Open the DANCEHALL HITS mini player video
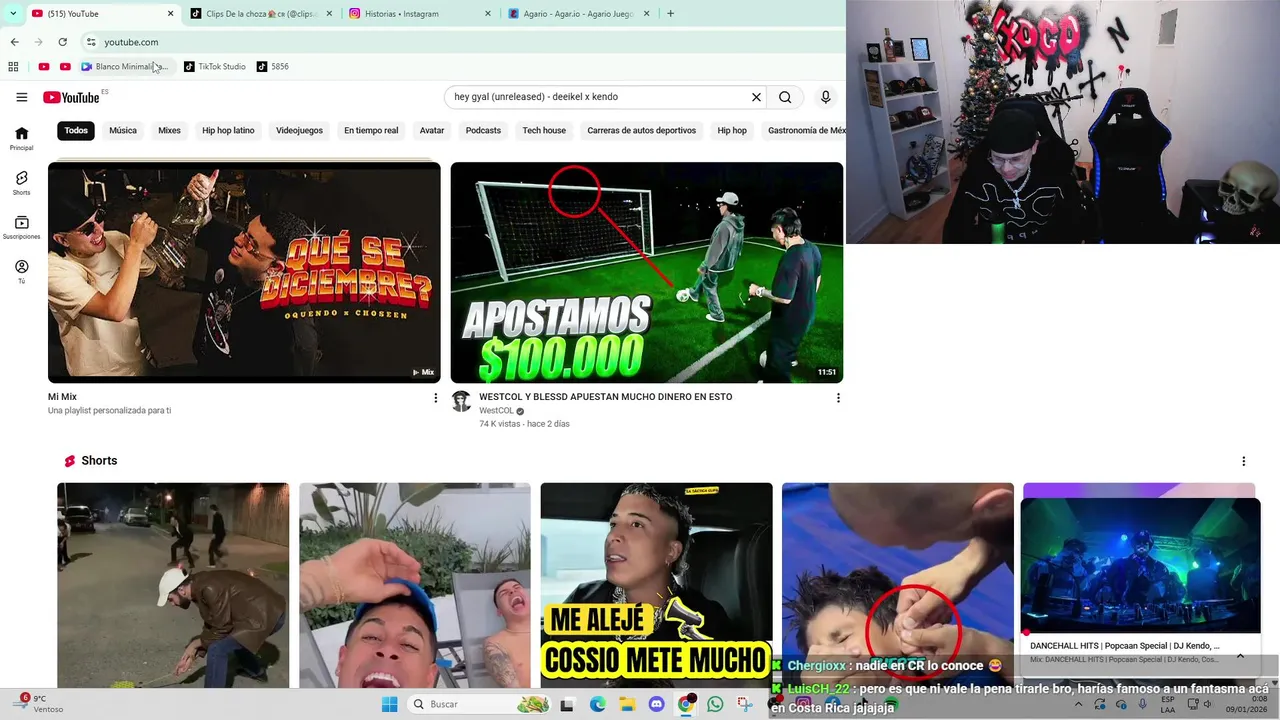This screenshot has height=720, width=1280. coord(1140,565)
